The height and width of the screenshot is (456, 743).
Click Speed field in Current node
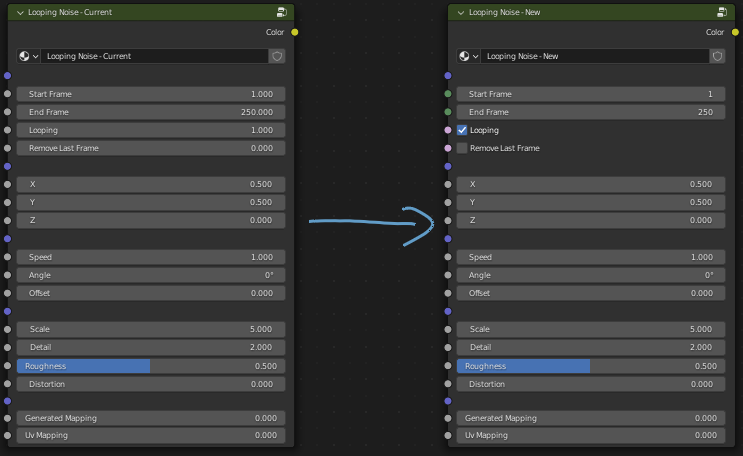(151, 257)
